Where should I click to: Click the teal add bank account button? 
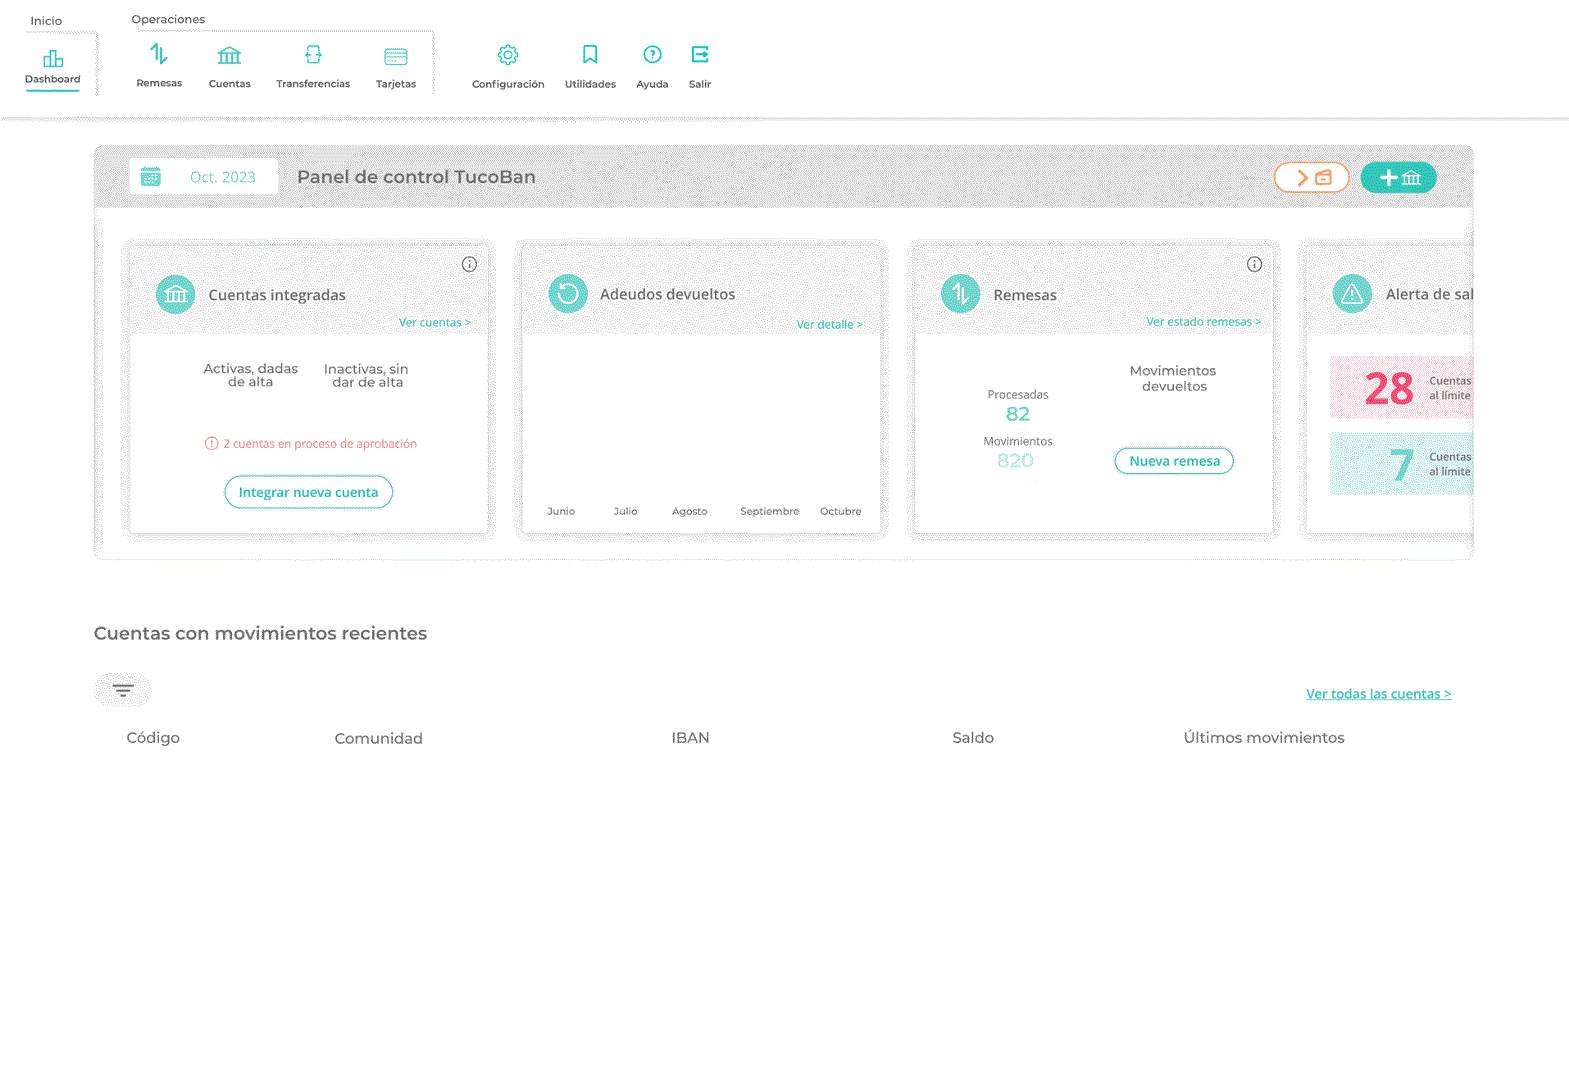click(1399, 177)
